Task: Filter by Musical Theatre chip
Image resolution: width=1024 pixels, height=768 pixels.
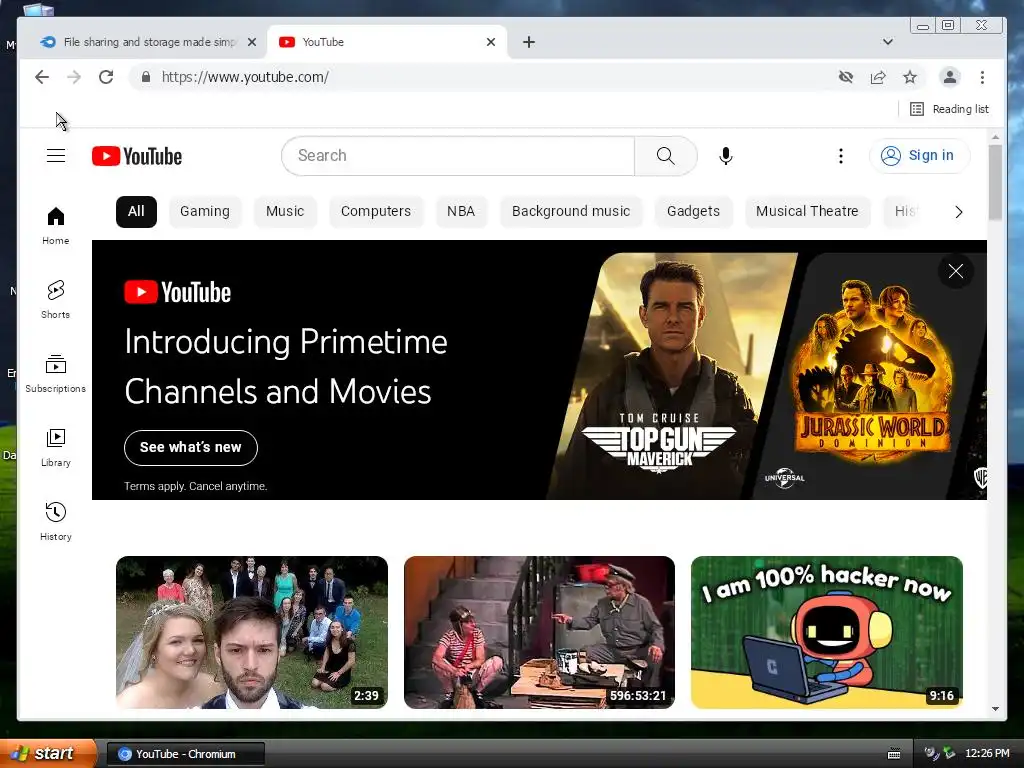Action: [807, 212]
